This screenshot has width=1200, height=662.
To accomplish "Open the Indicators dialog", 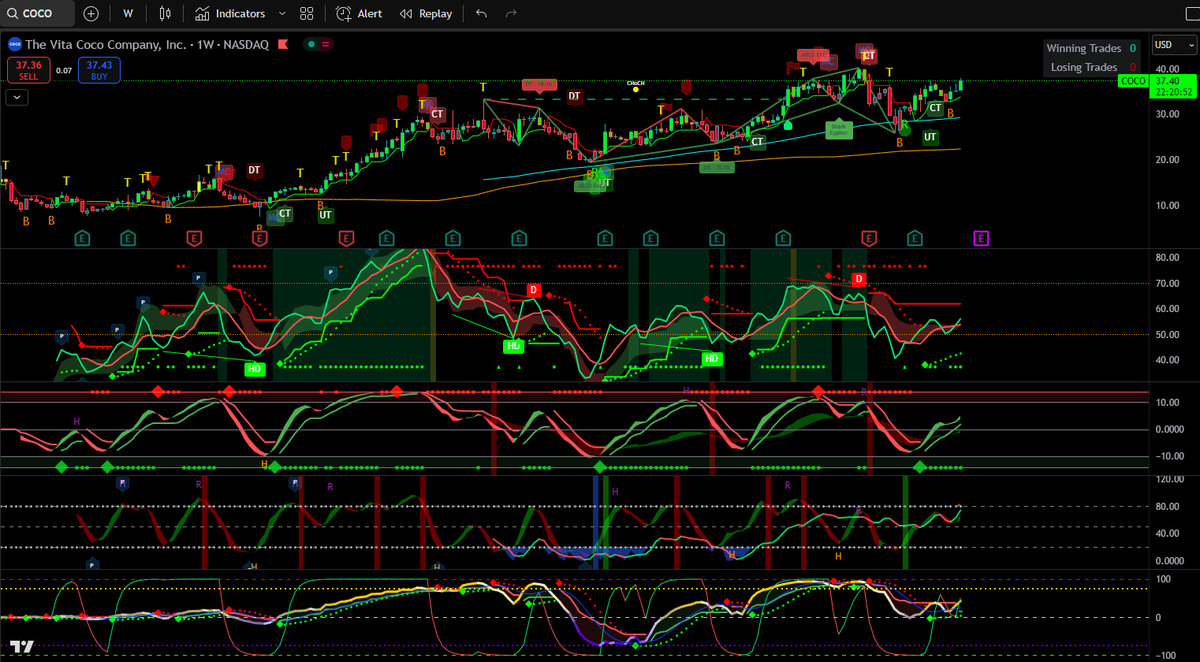I will tap(230, 14).
